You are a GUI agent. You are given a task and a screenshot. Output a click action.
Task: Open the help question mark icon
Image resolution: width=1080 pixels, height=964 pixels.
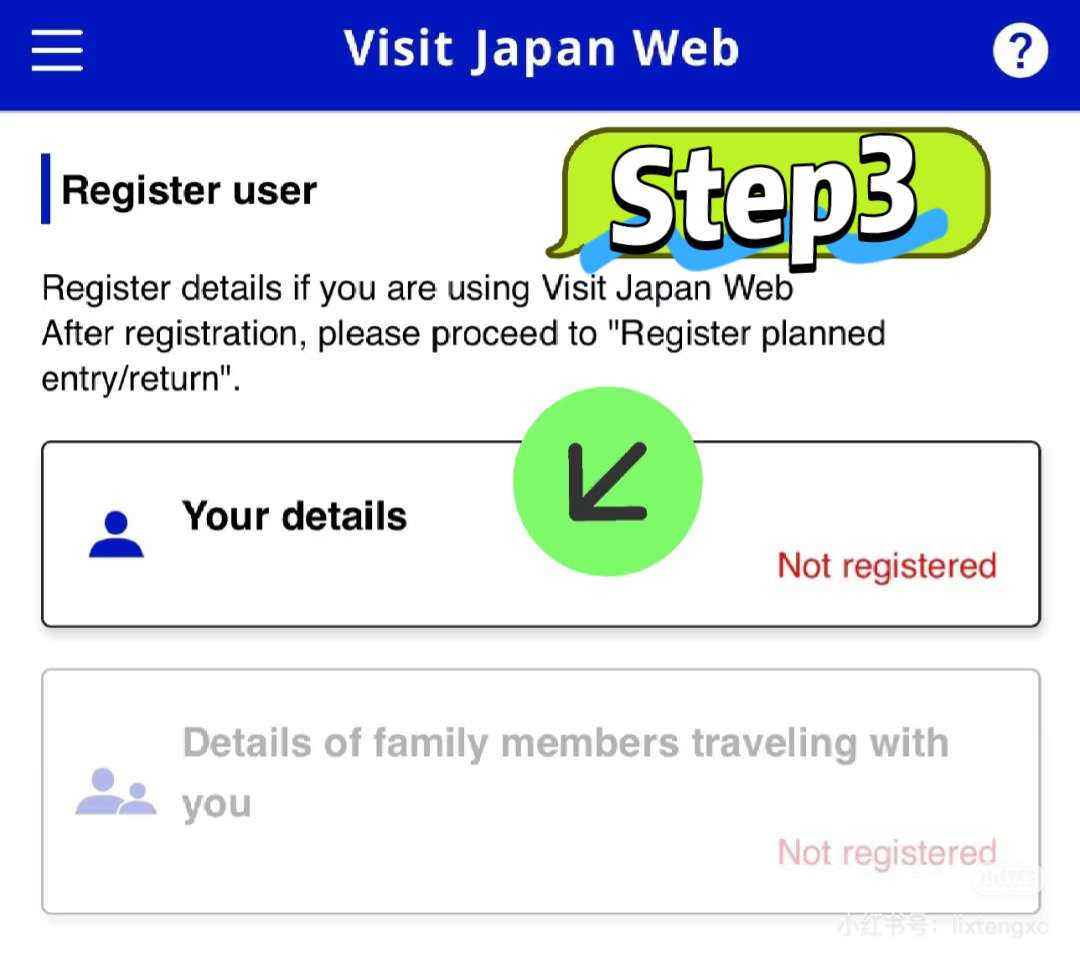pos(1020,50)
